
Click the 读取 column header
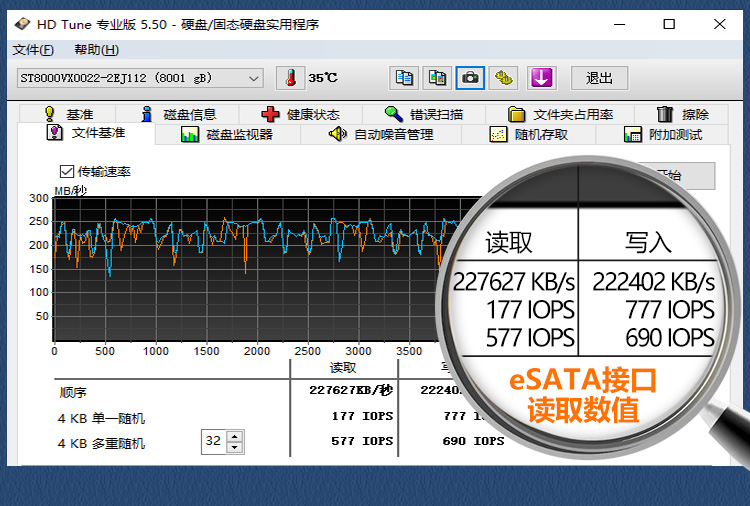(x=343, y=367)
